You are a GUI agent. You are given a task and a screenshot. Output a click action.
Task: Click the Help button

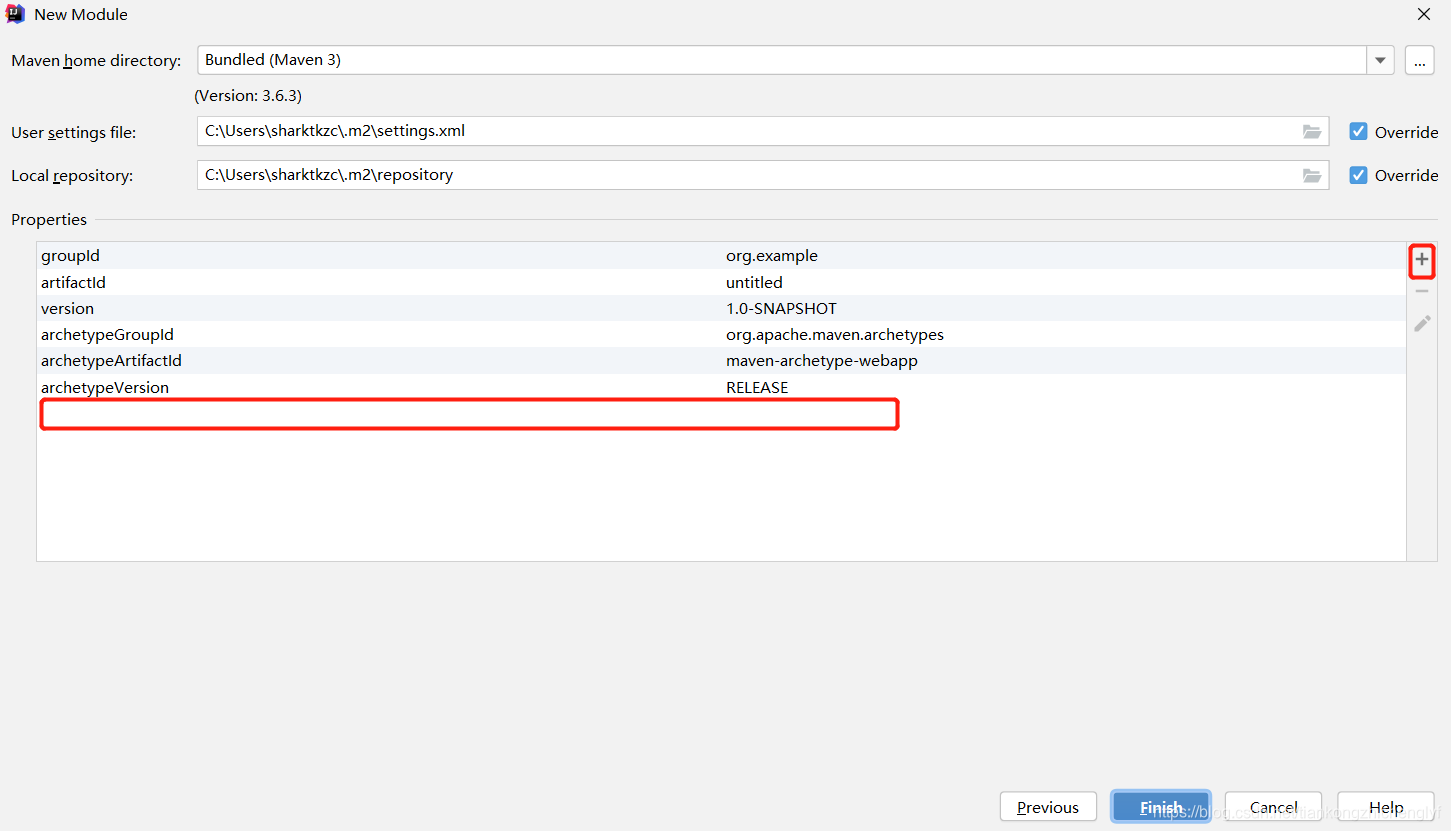click(x=1386, y=807)
